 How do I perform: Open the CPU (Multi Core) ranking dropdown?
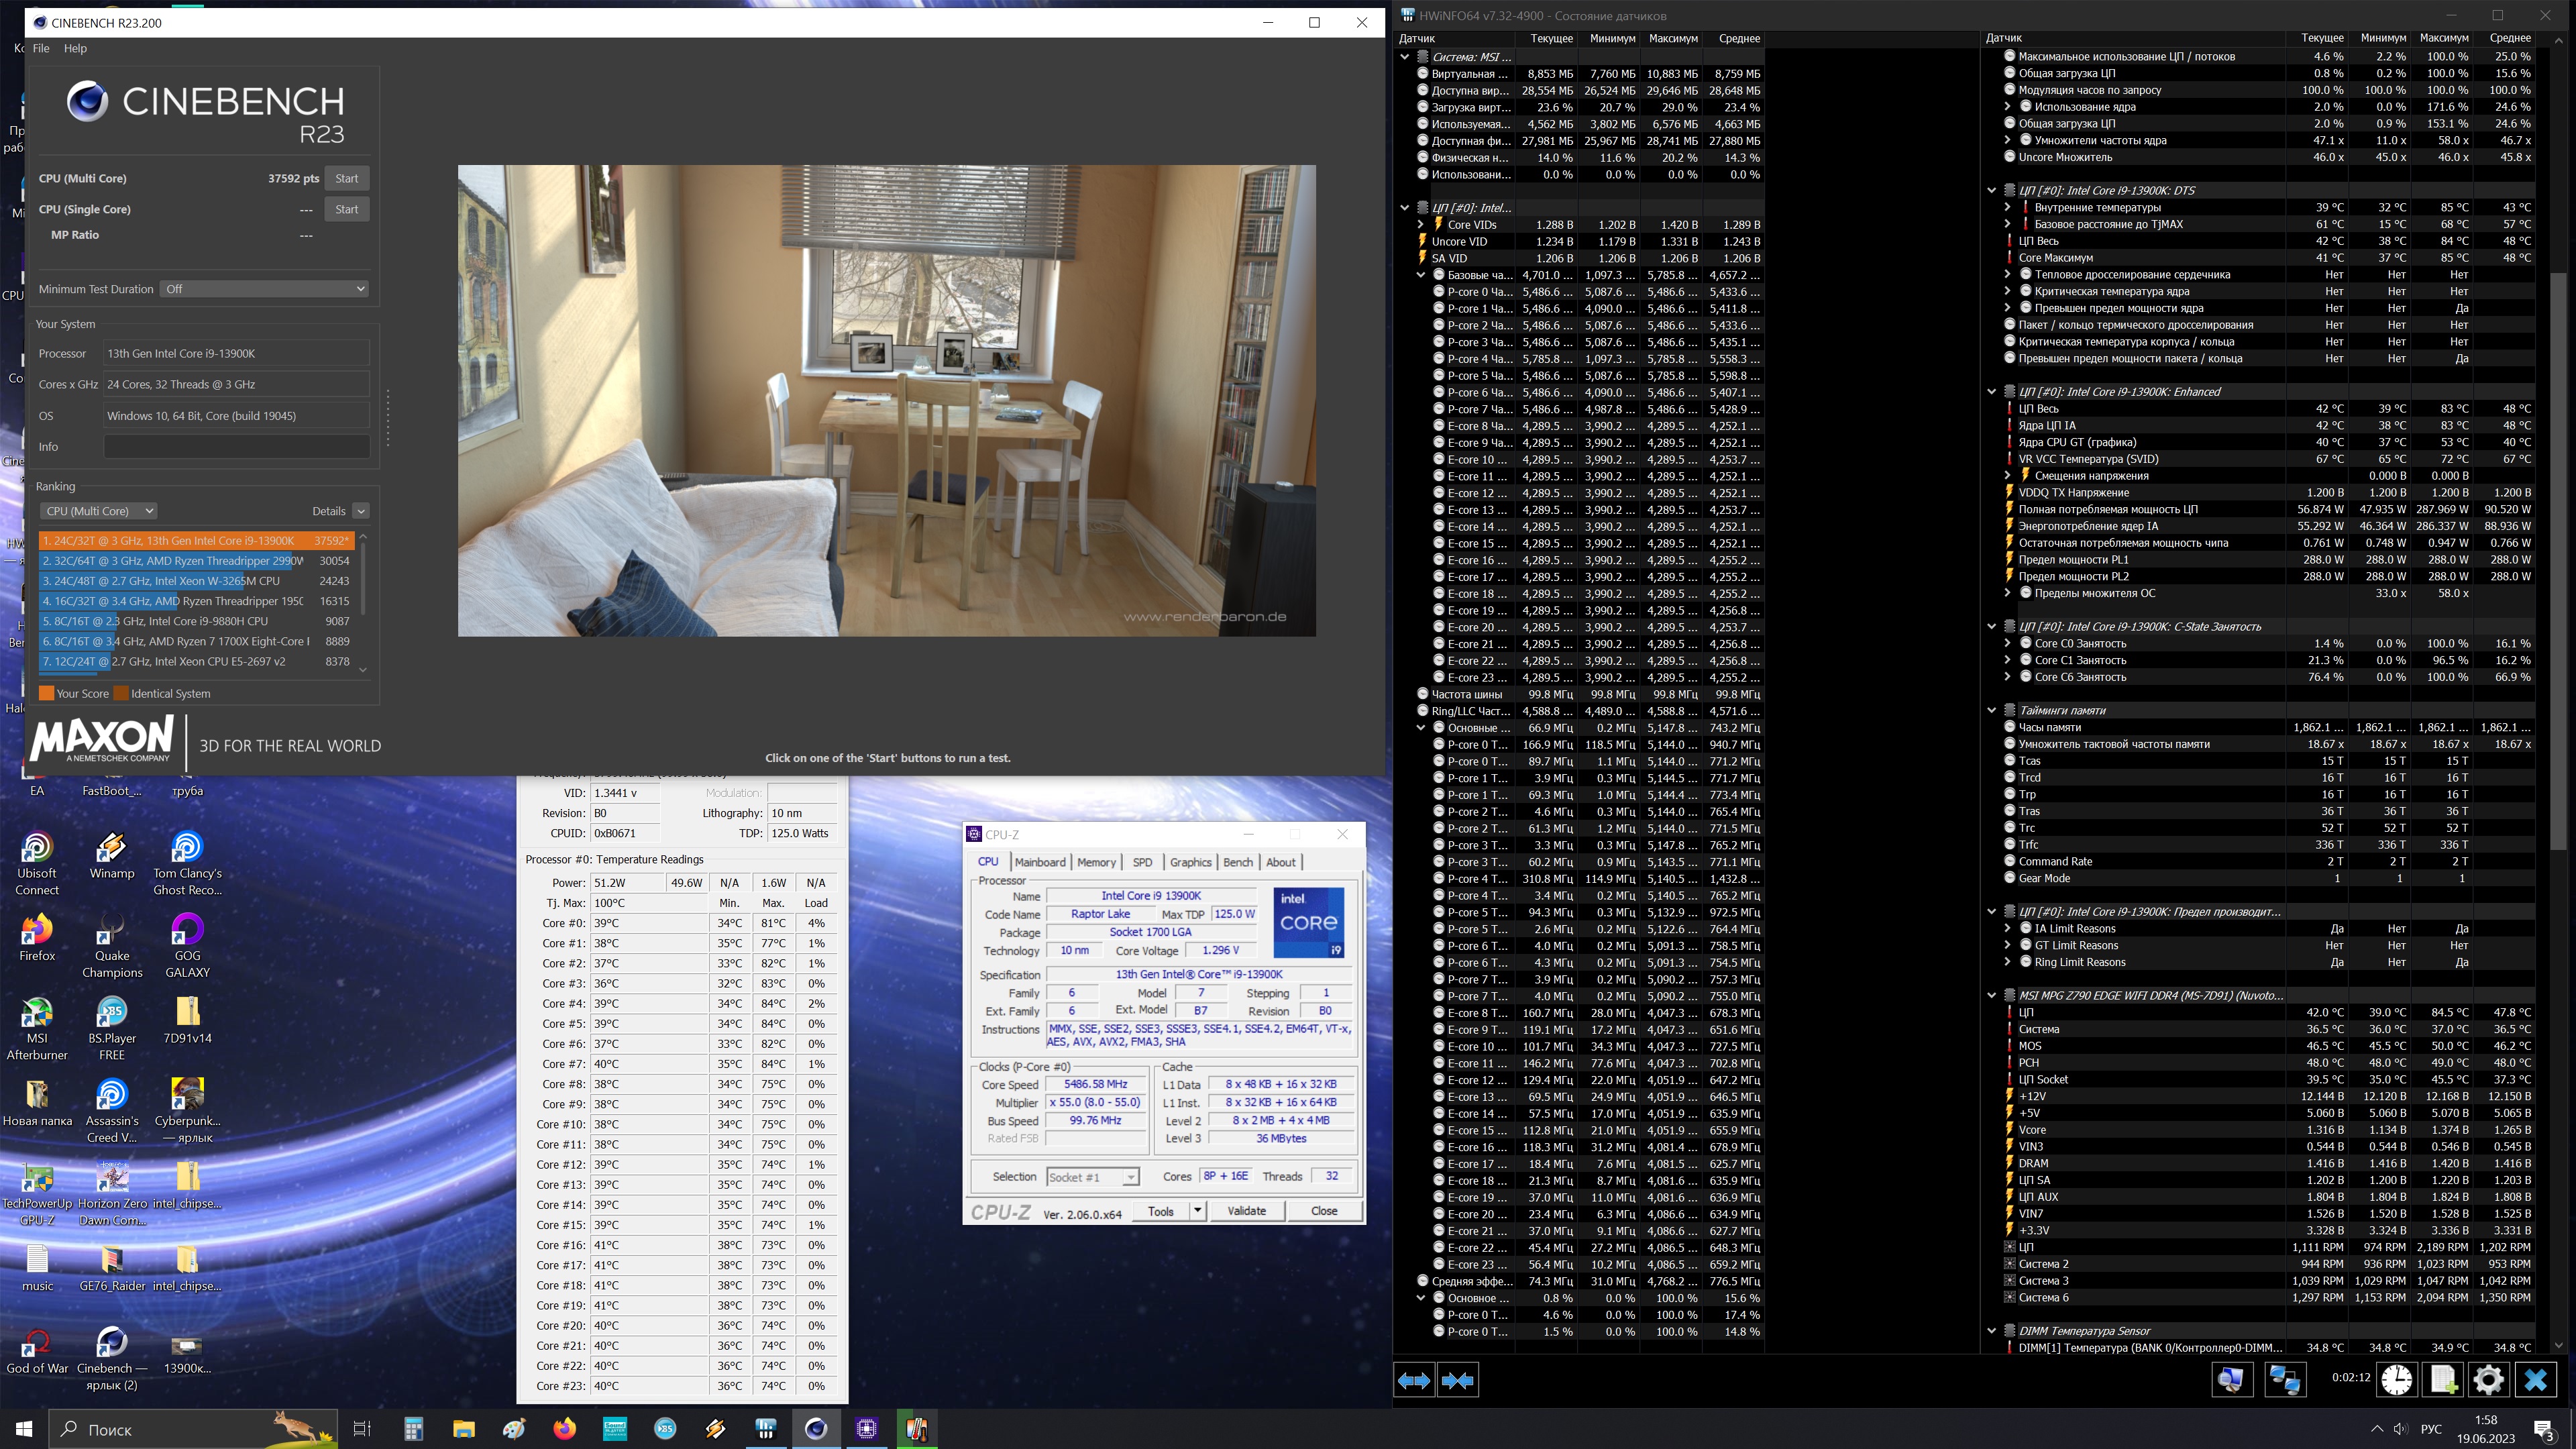[98, 511]
